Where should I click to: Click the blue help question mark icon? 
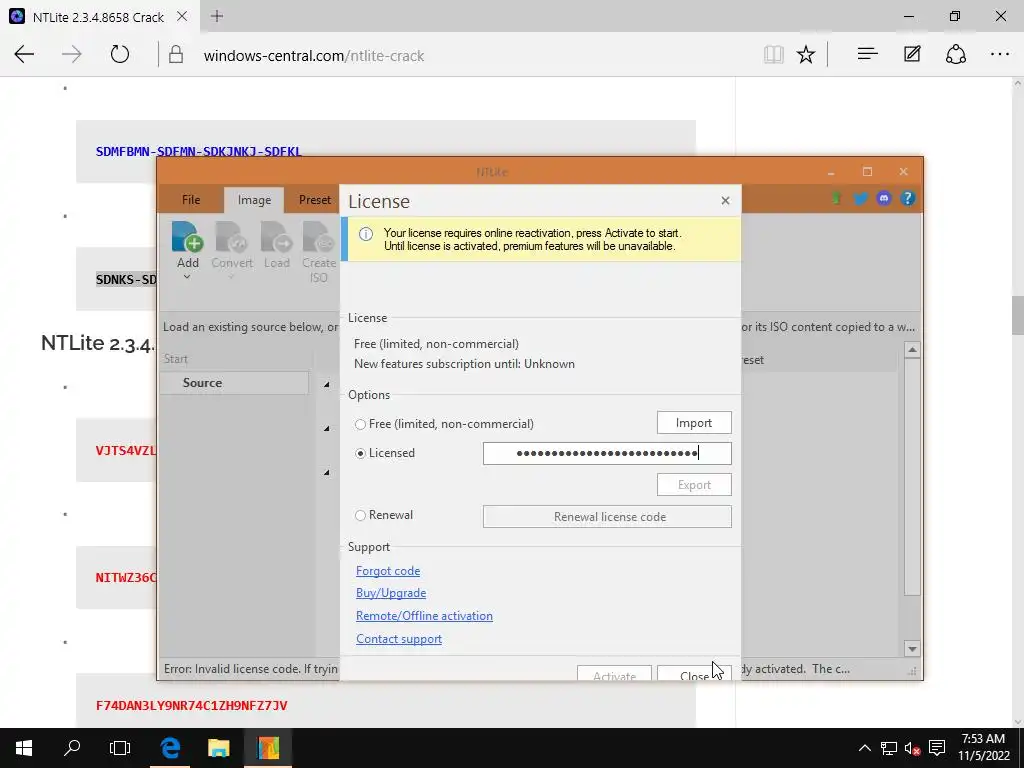(907, 198)
